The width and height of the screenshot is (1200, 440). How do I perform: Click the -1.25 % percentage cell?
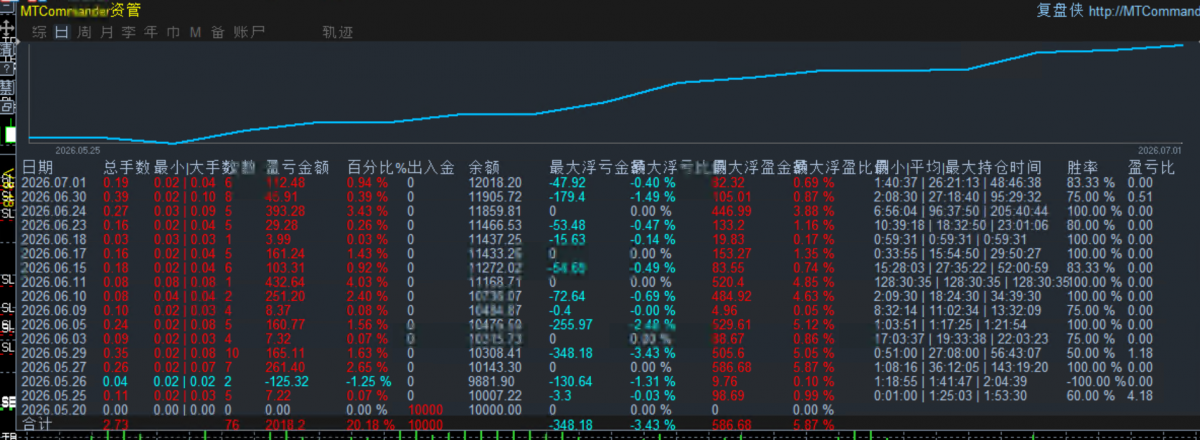pyautogui.click(x=369, y=382)
